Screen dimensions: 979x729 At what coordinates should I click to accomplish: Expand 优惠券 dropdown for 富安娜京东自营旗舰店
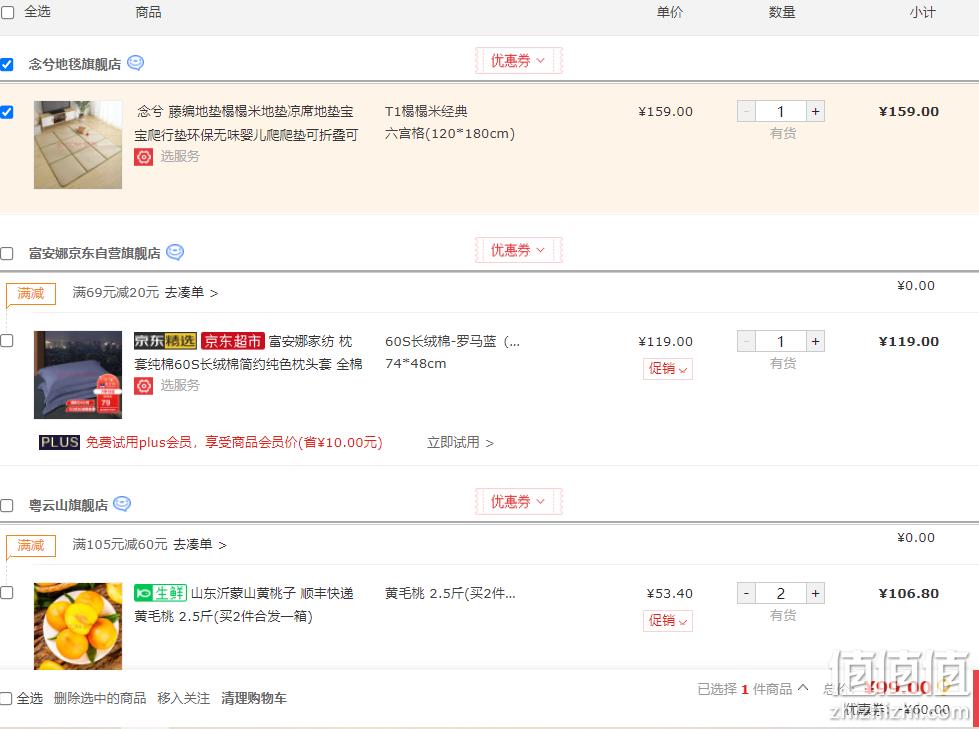(518, 250)
